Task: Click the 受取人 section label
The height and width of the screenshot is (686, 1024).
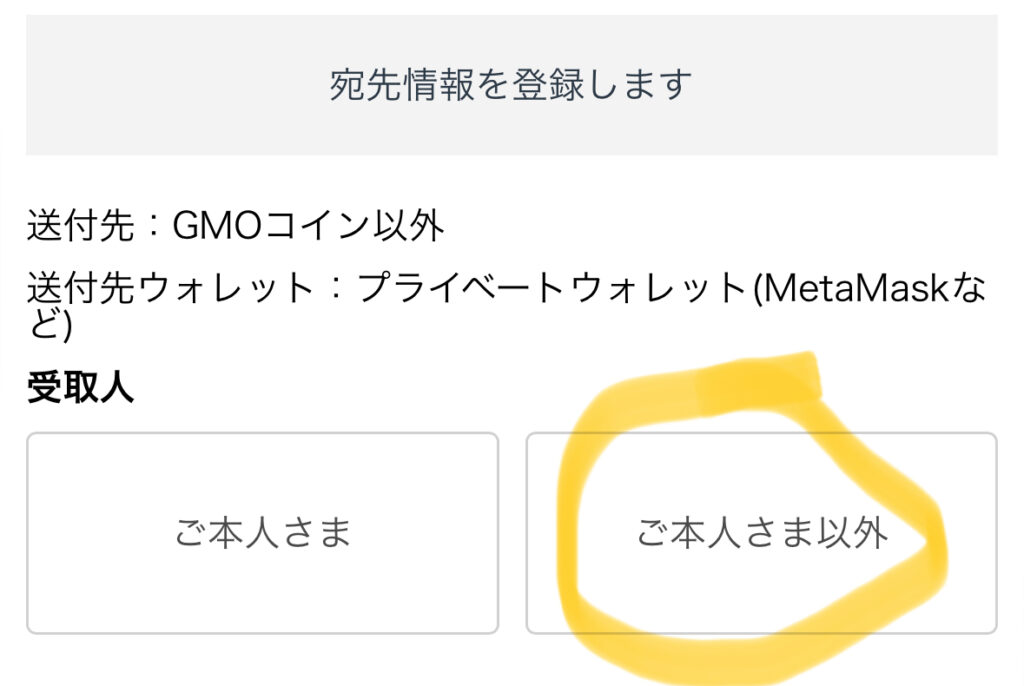Action: pos(80,388)
